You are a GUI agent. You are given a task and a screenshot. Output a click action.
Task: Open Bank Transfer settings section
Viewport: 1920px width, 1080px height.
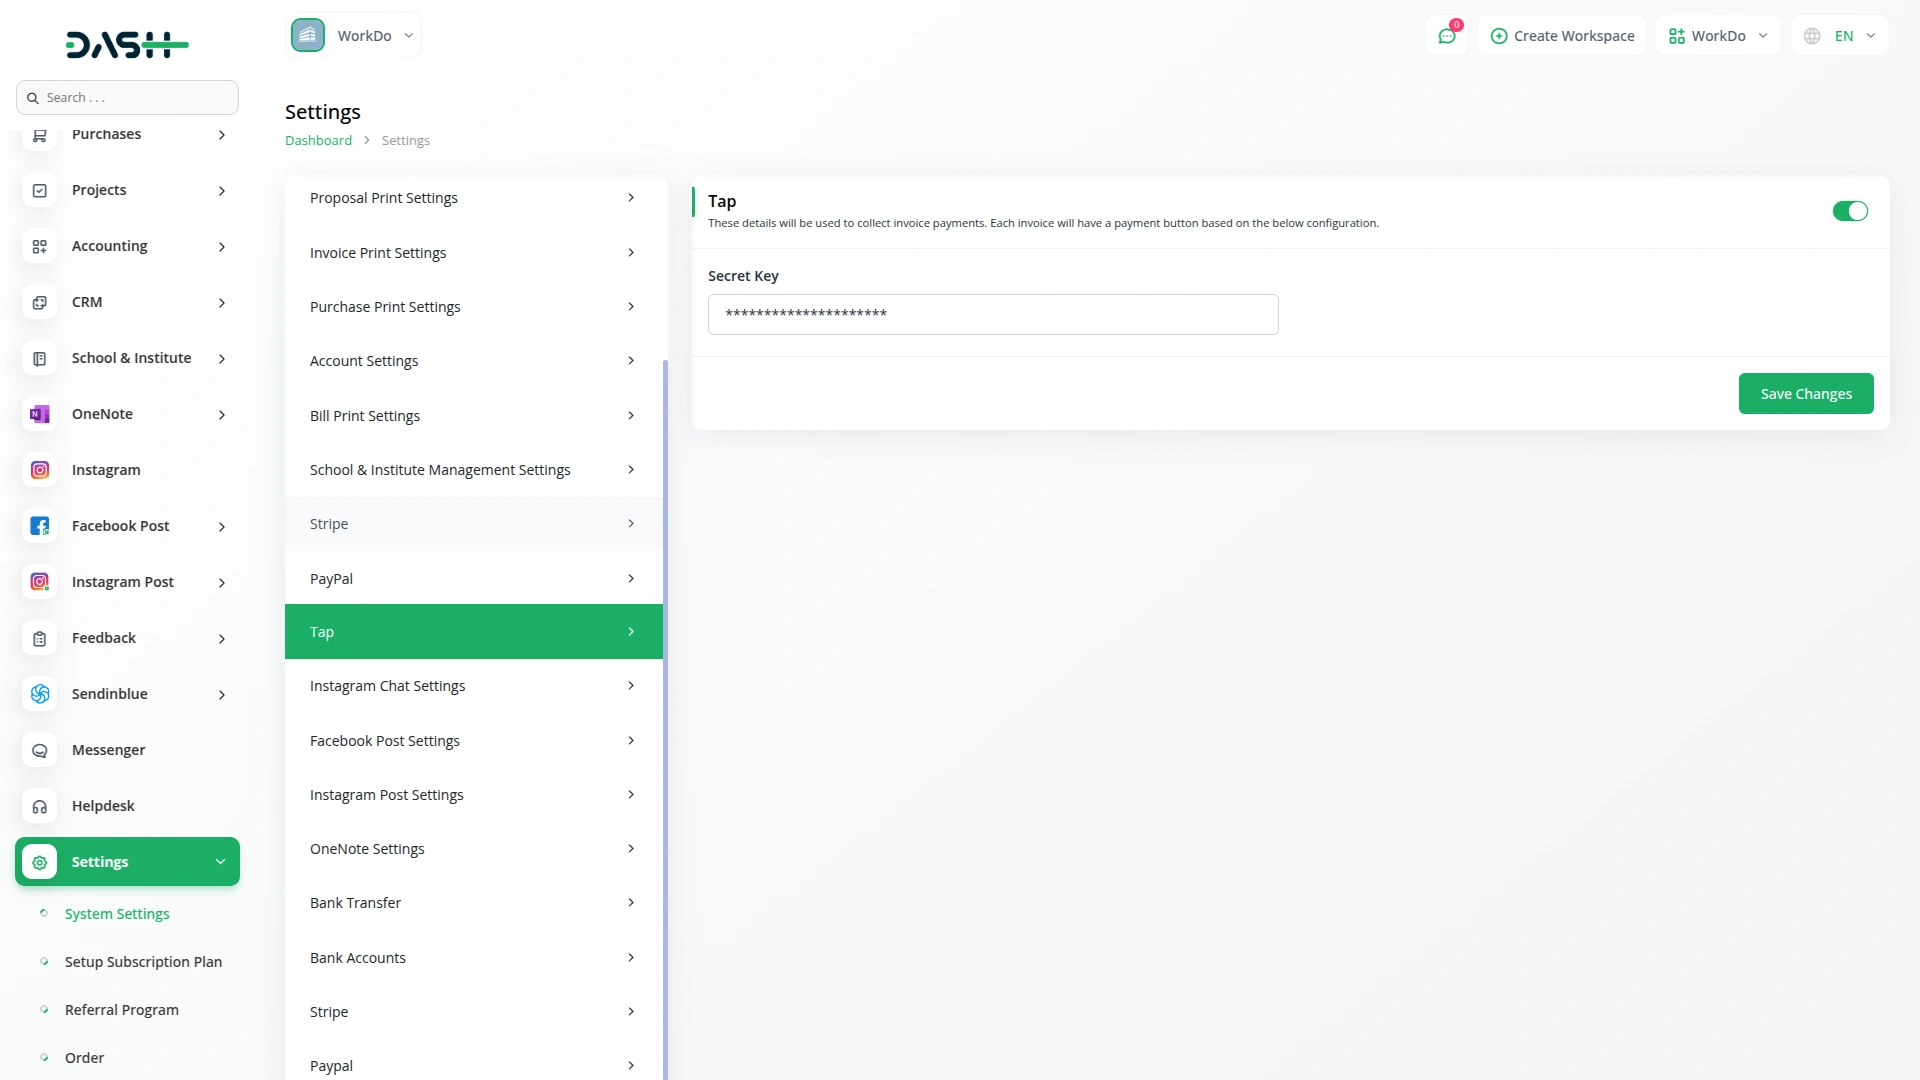click(473, 903)
